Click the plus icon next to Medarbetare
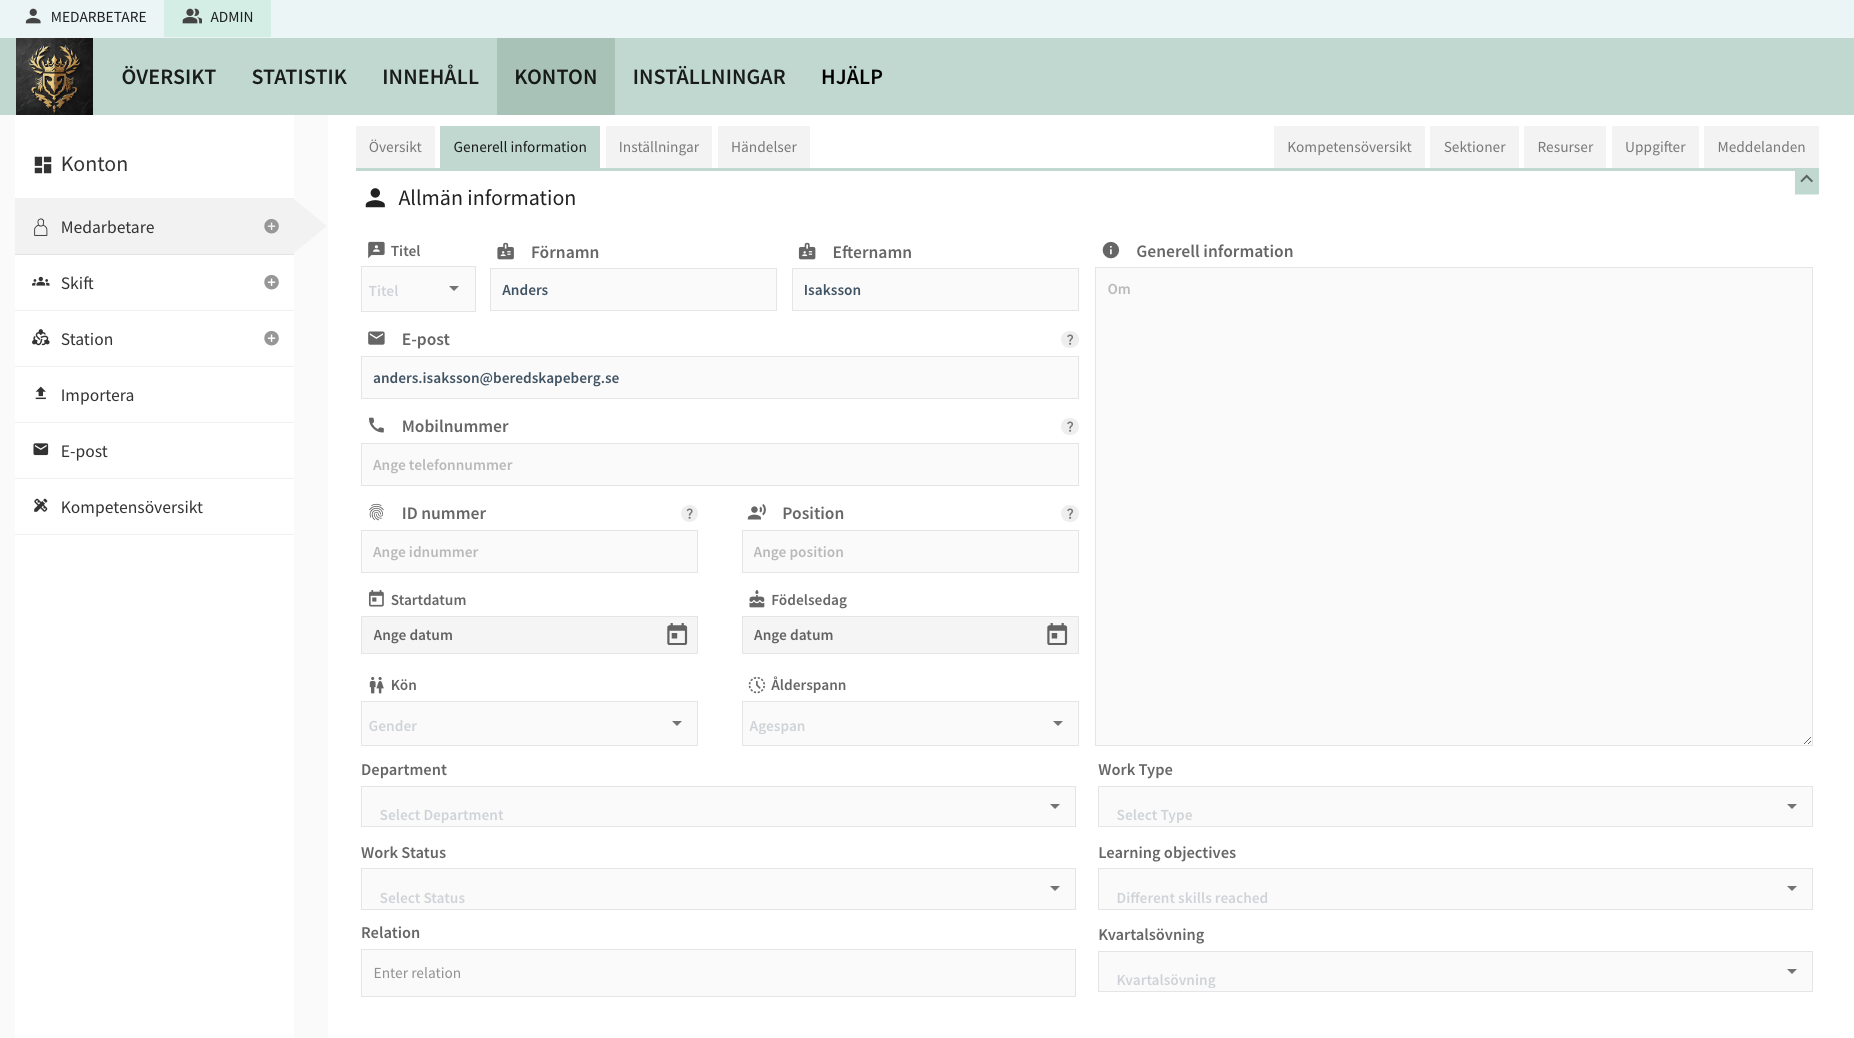This screenshot has height=1038, width=1854. [x=271, y=227]
